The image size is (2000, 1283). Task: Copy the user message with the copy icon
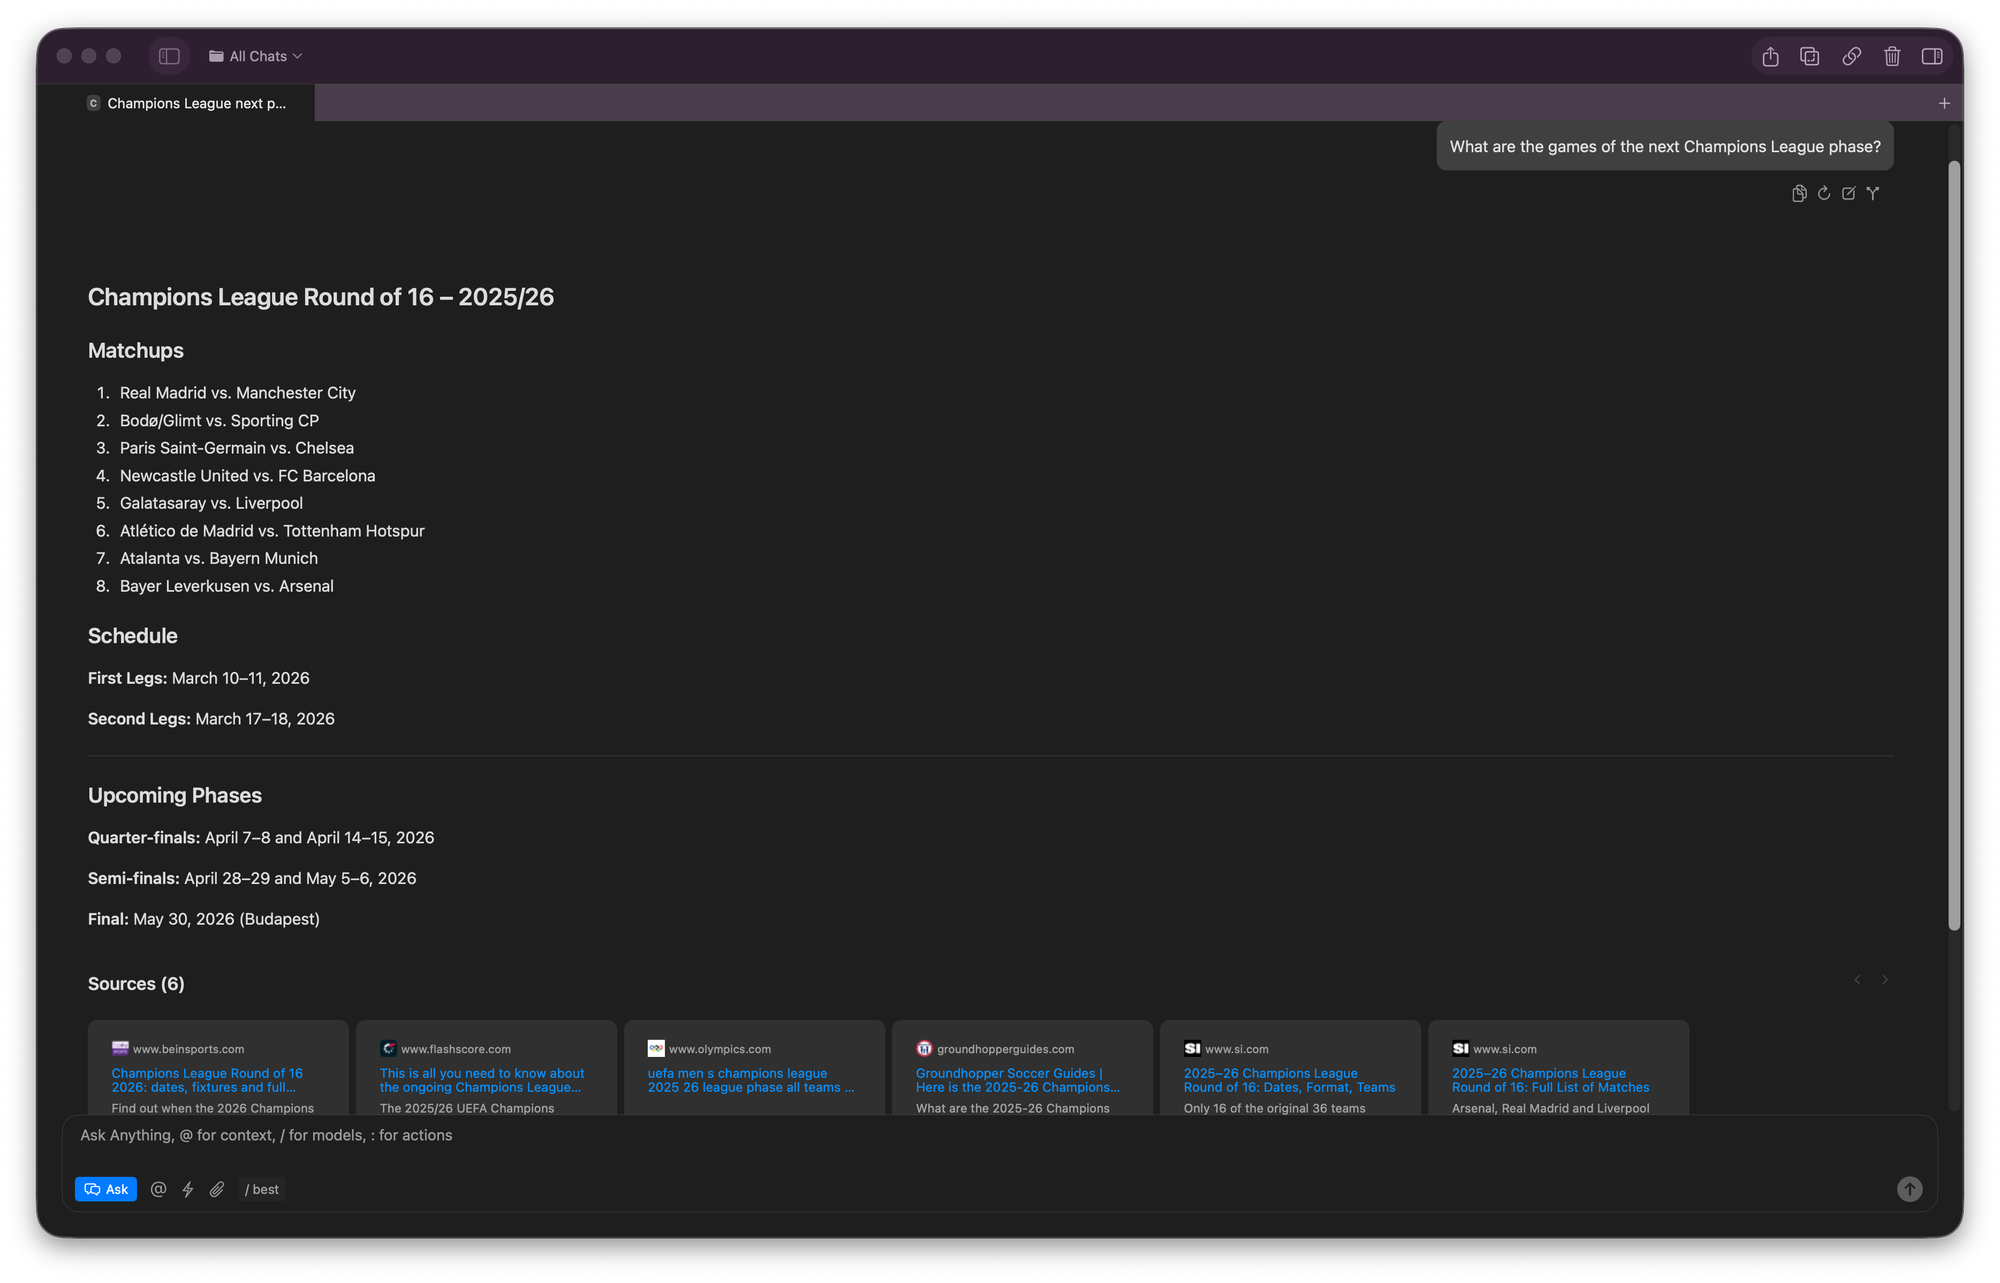pos(1799,193)
